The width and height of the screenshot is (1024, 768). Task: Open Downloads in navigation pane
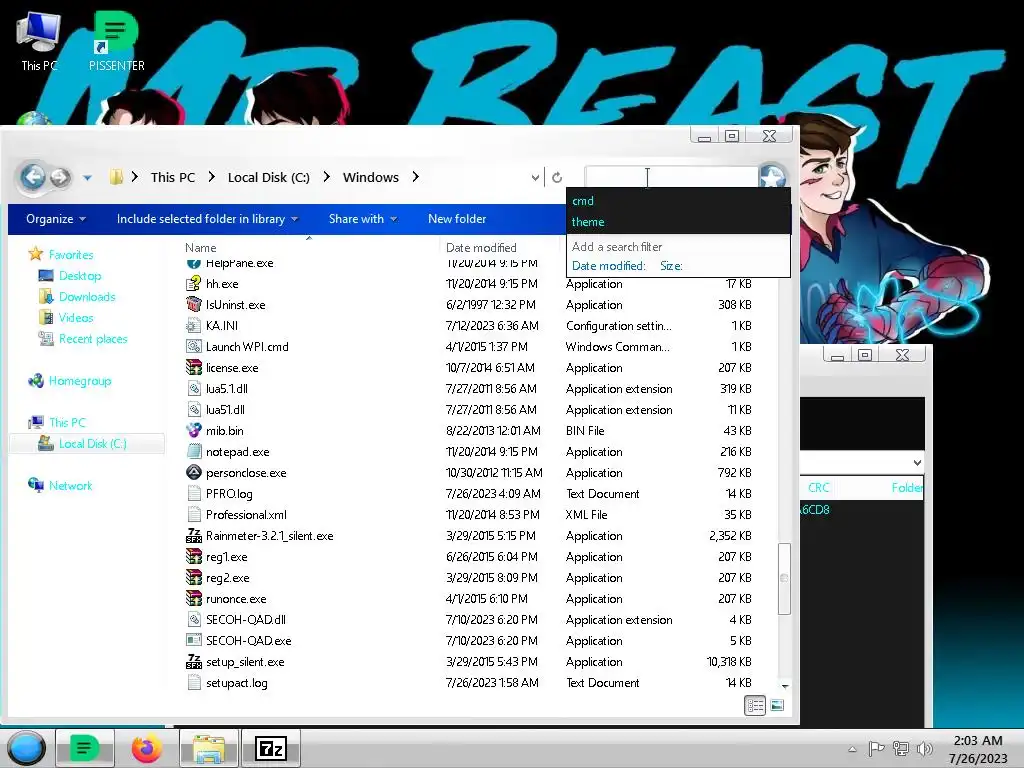[x=87, y=296]
